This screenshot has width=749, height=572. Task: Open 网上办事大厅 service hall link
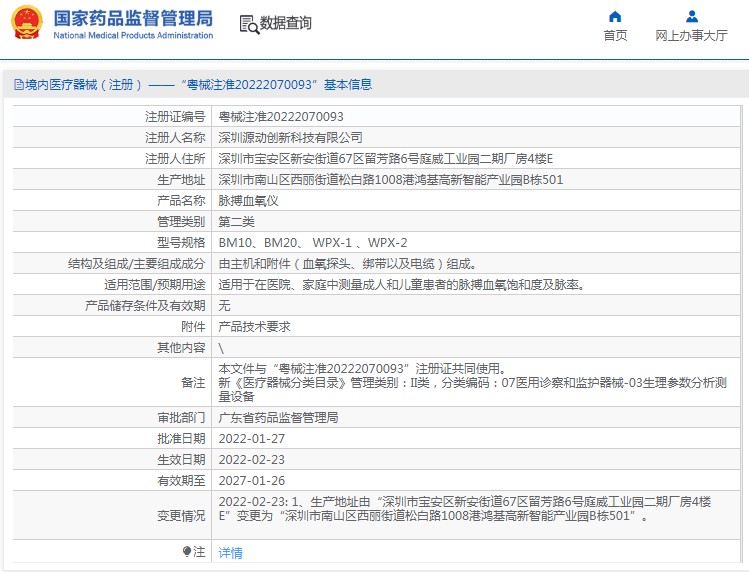(x=691, y=35)
